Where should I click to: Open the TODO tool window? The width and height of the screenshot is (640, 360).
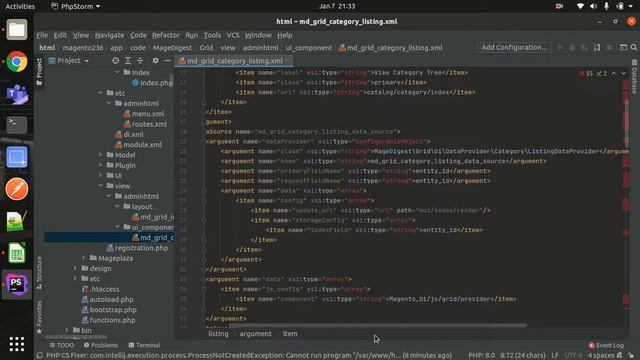click(62, 345)
